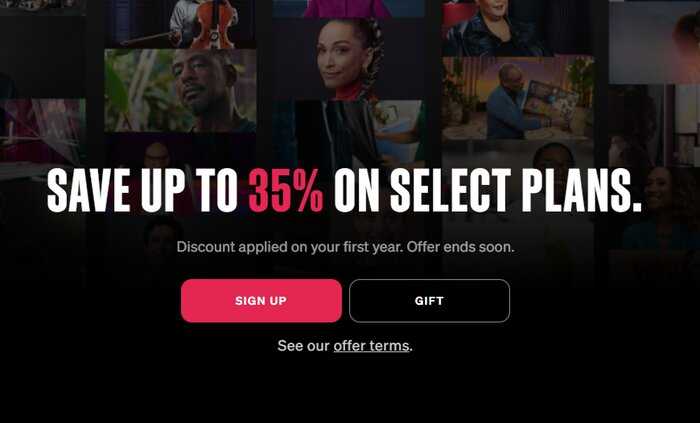Image resolution: width=700 pixels, height=423 pixels.
Task: Click the magenta garment thumbnail at top
Action: click(348, 8)
